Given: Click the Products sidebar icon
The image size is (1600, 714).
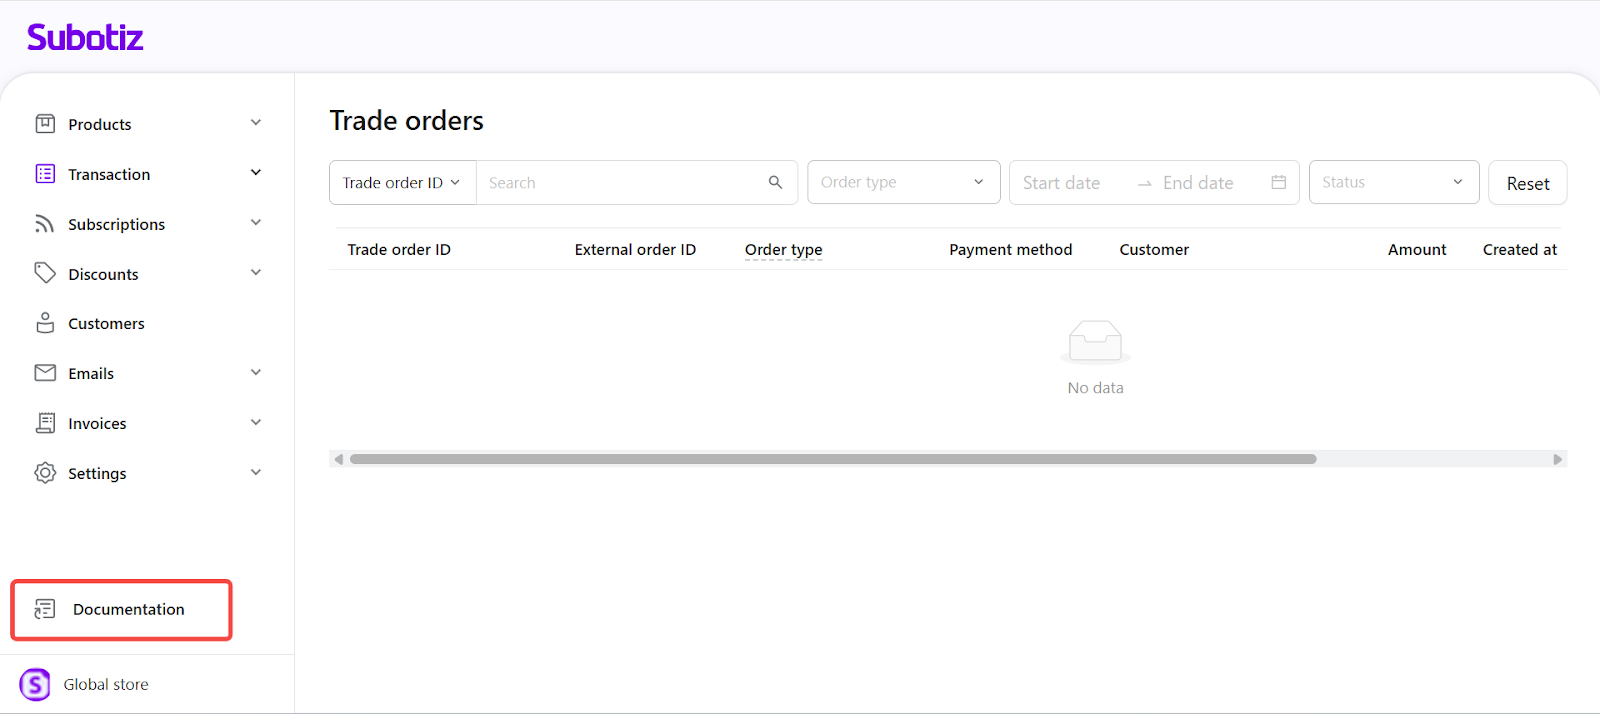Looking at the screenshot, I should [x=45, y=124].
